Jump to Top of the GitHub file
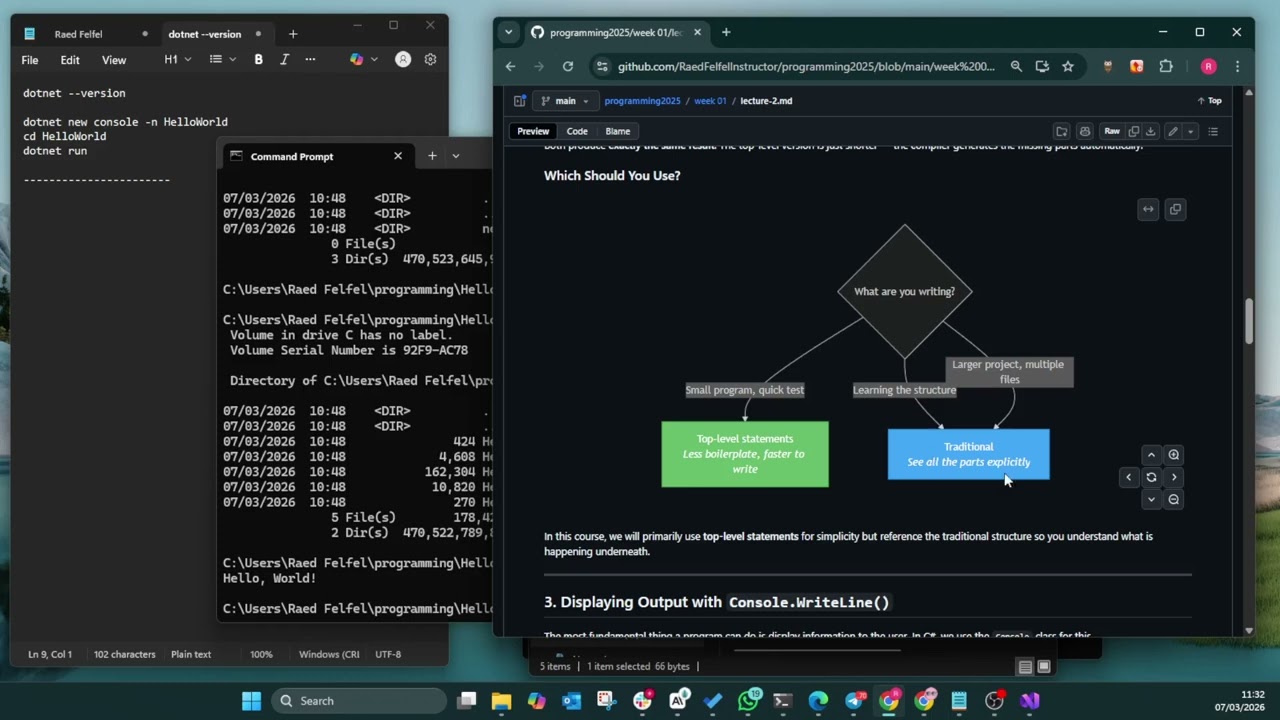The image size is (1280, 720). coord(1209,101)
